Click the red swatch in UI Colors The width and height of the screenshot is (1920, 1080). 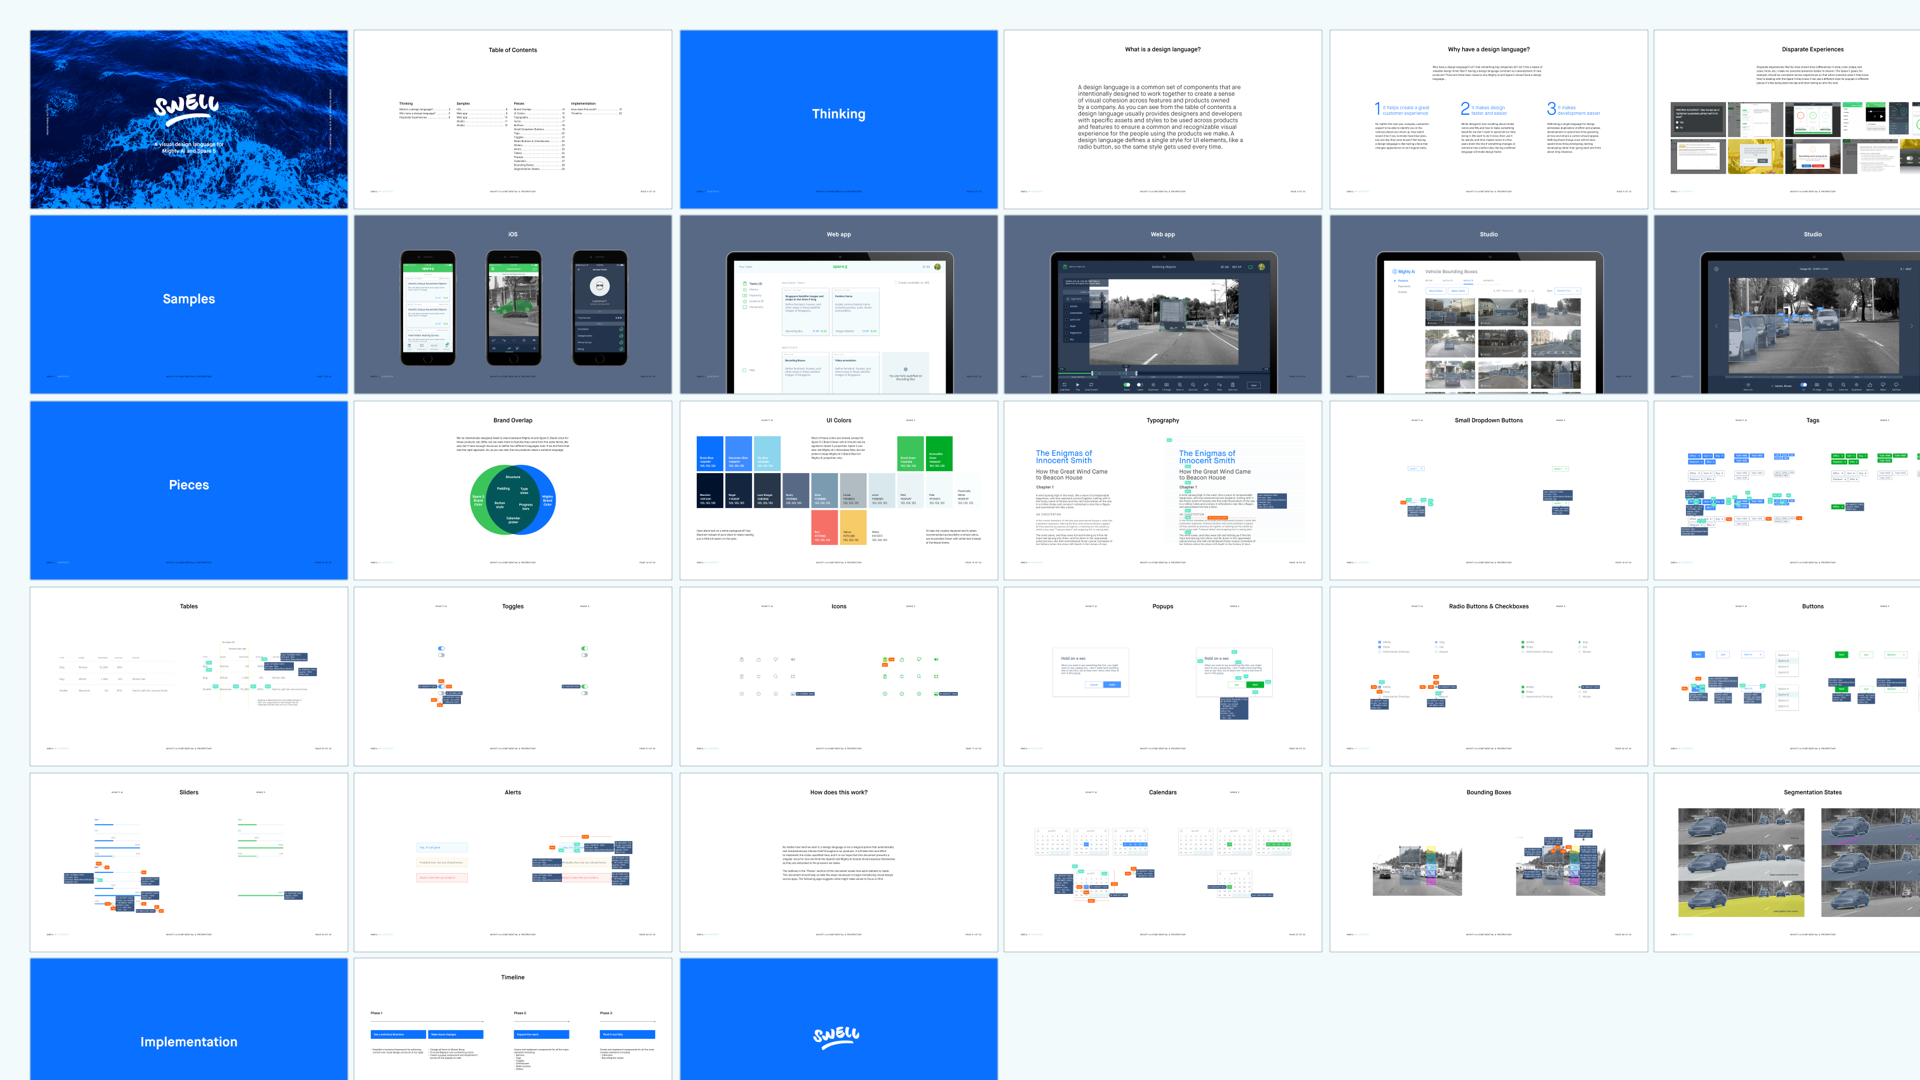(x=824, y=527)
